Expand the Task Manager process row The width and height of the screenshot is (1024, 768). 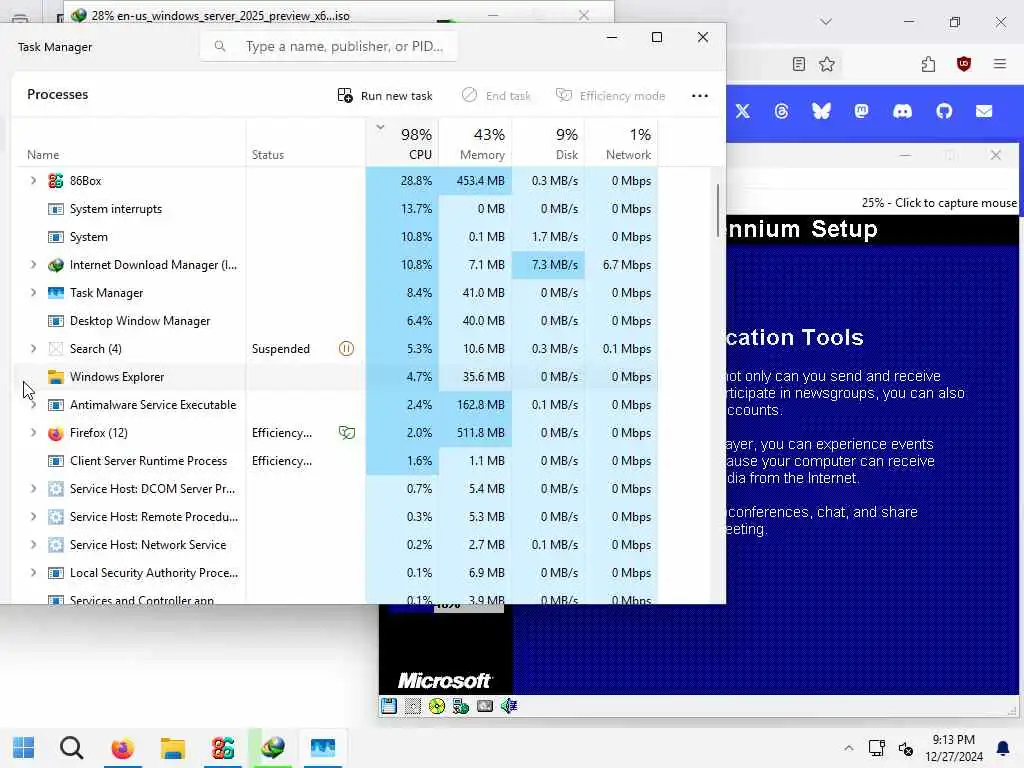(33, 293)
